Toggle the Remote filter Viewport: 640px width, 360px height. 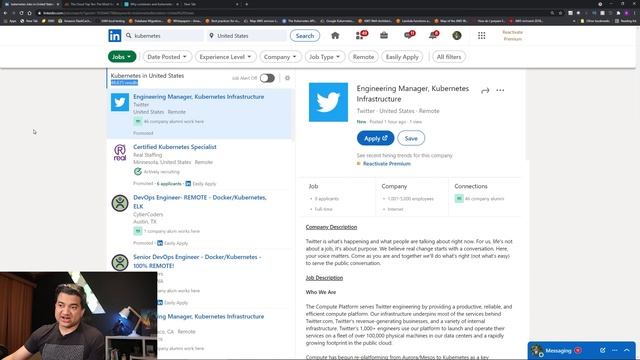click(363, 57)
